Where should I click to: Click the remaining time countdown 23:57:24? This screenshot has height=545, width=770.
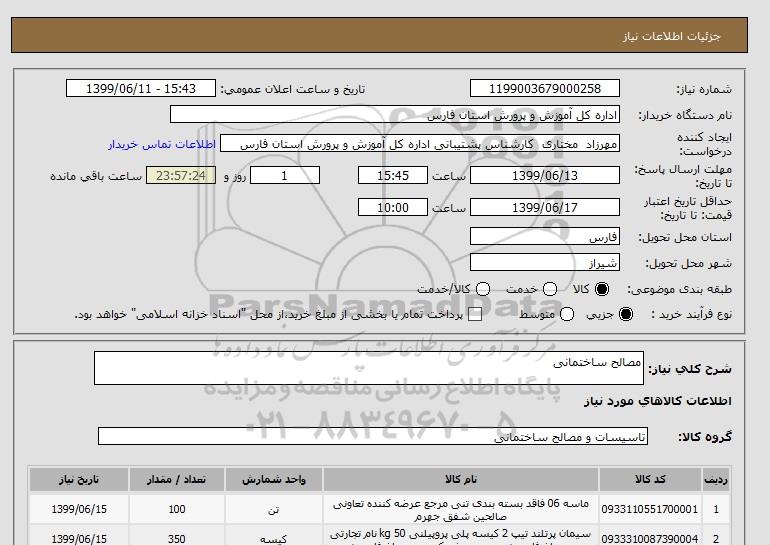point(181,175)
